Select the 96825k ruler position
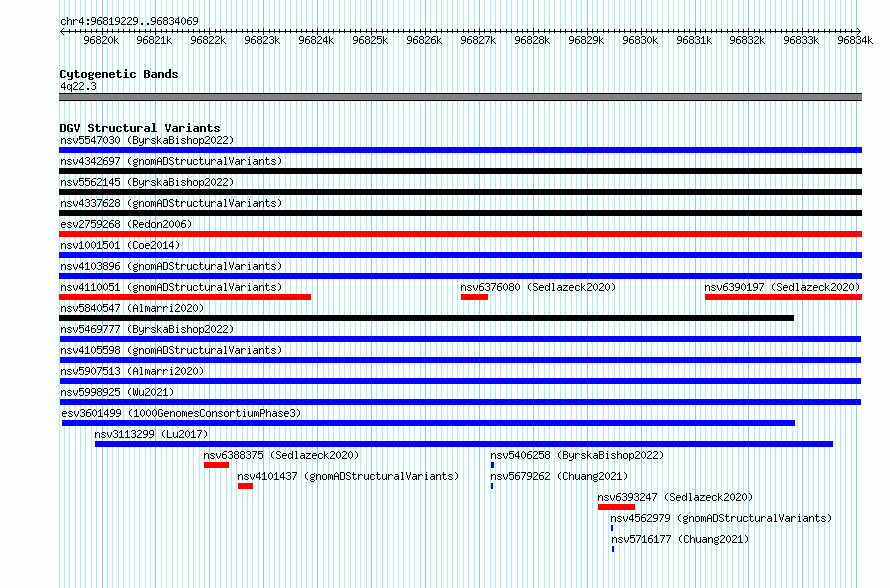Viewport: 890px width, 588px height. pyautogui.click(x=370, y=40)
